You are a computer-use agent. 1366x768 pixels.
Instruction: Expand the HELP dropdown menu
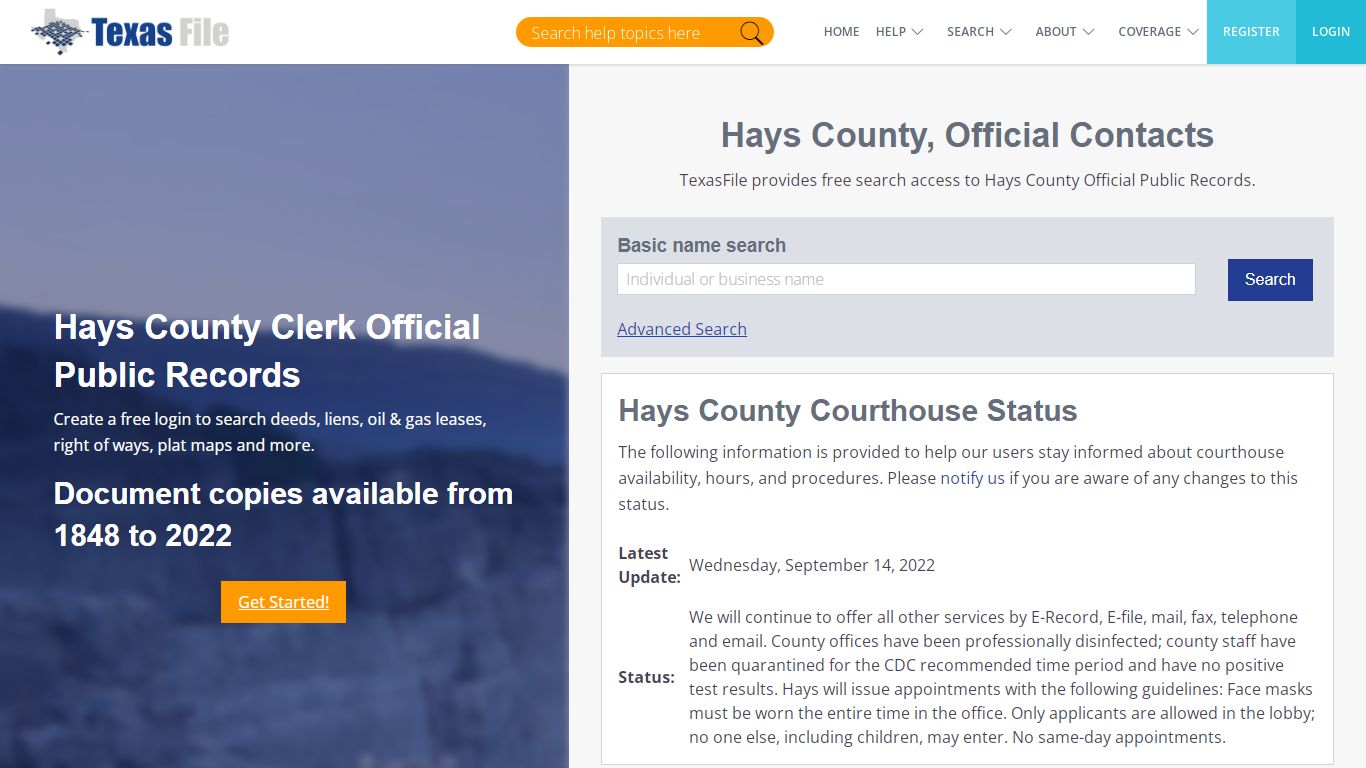899,32
